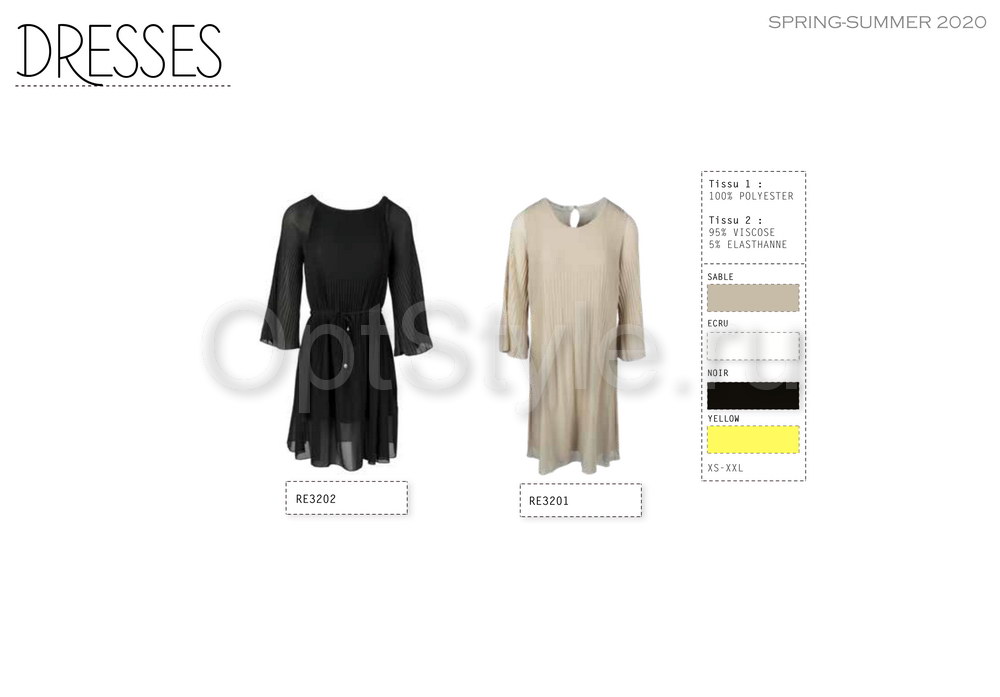
Task: Click the 95% VISCOSE composition text
Action: click(742, 232)
